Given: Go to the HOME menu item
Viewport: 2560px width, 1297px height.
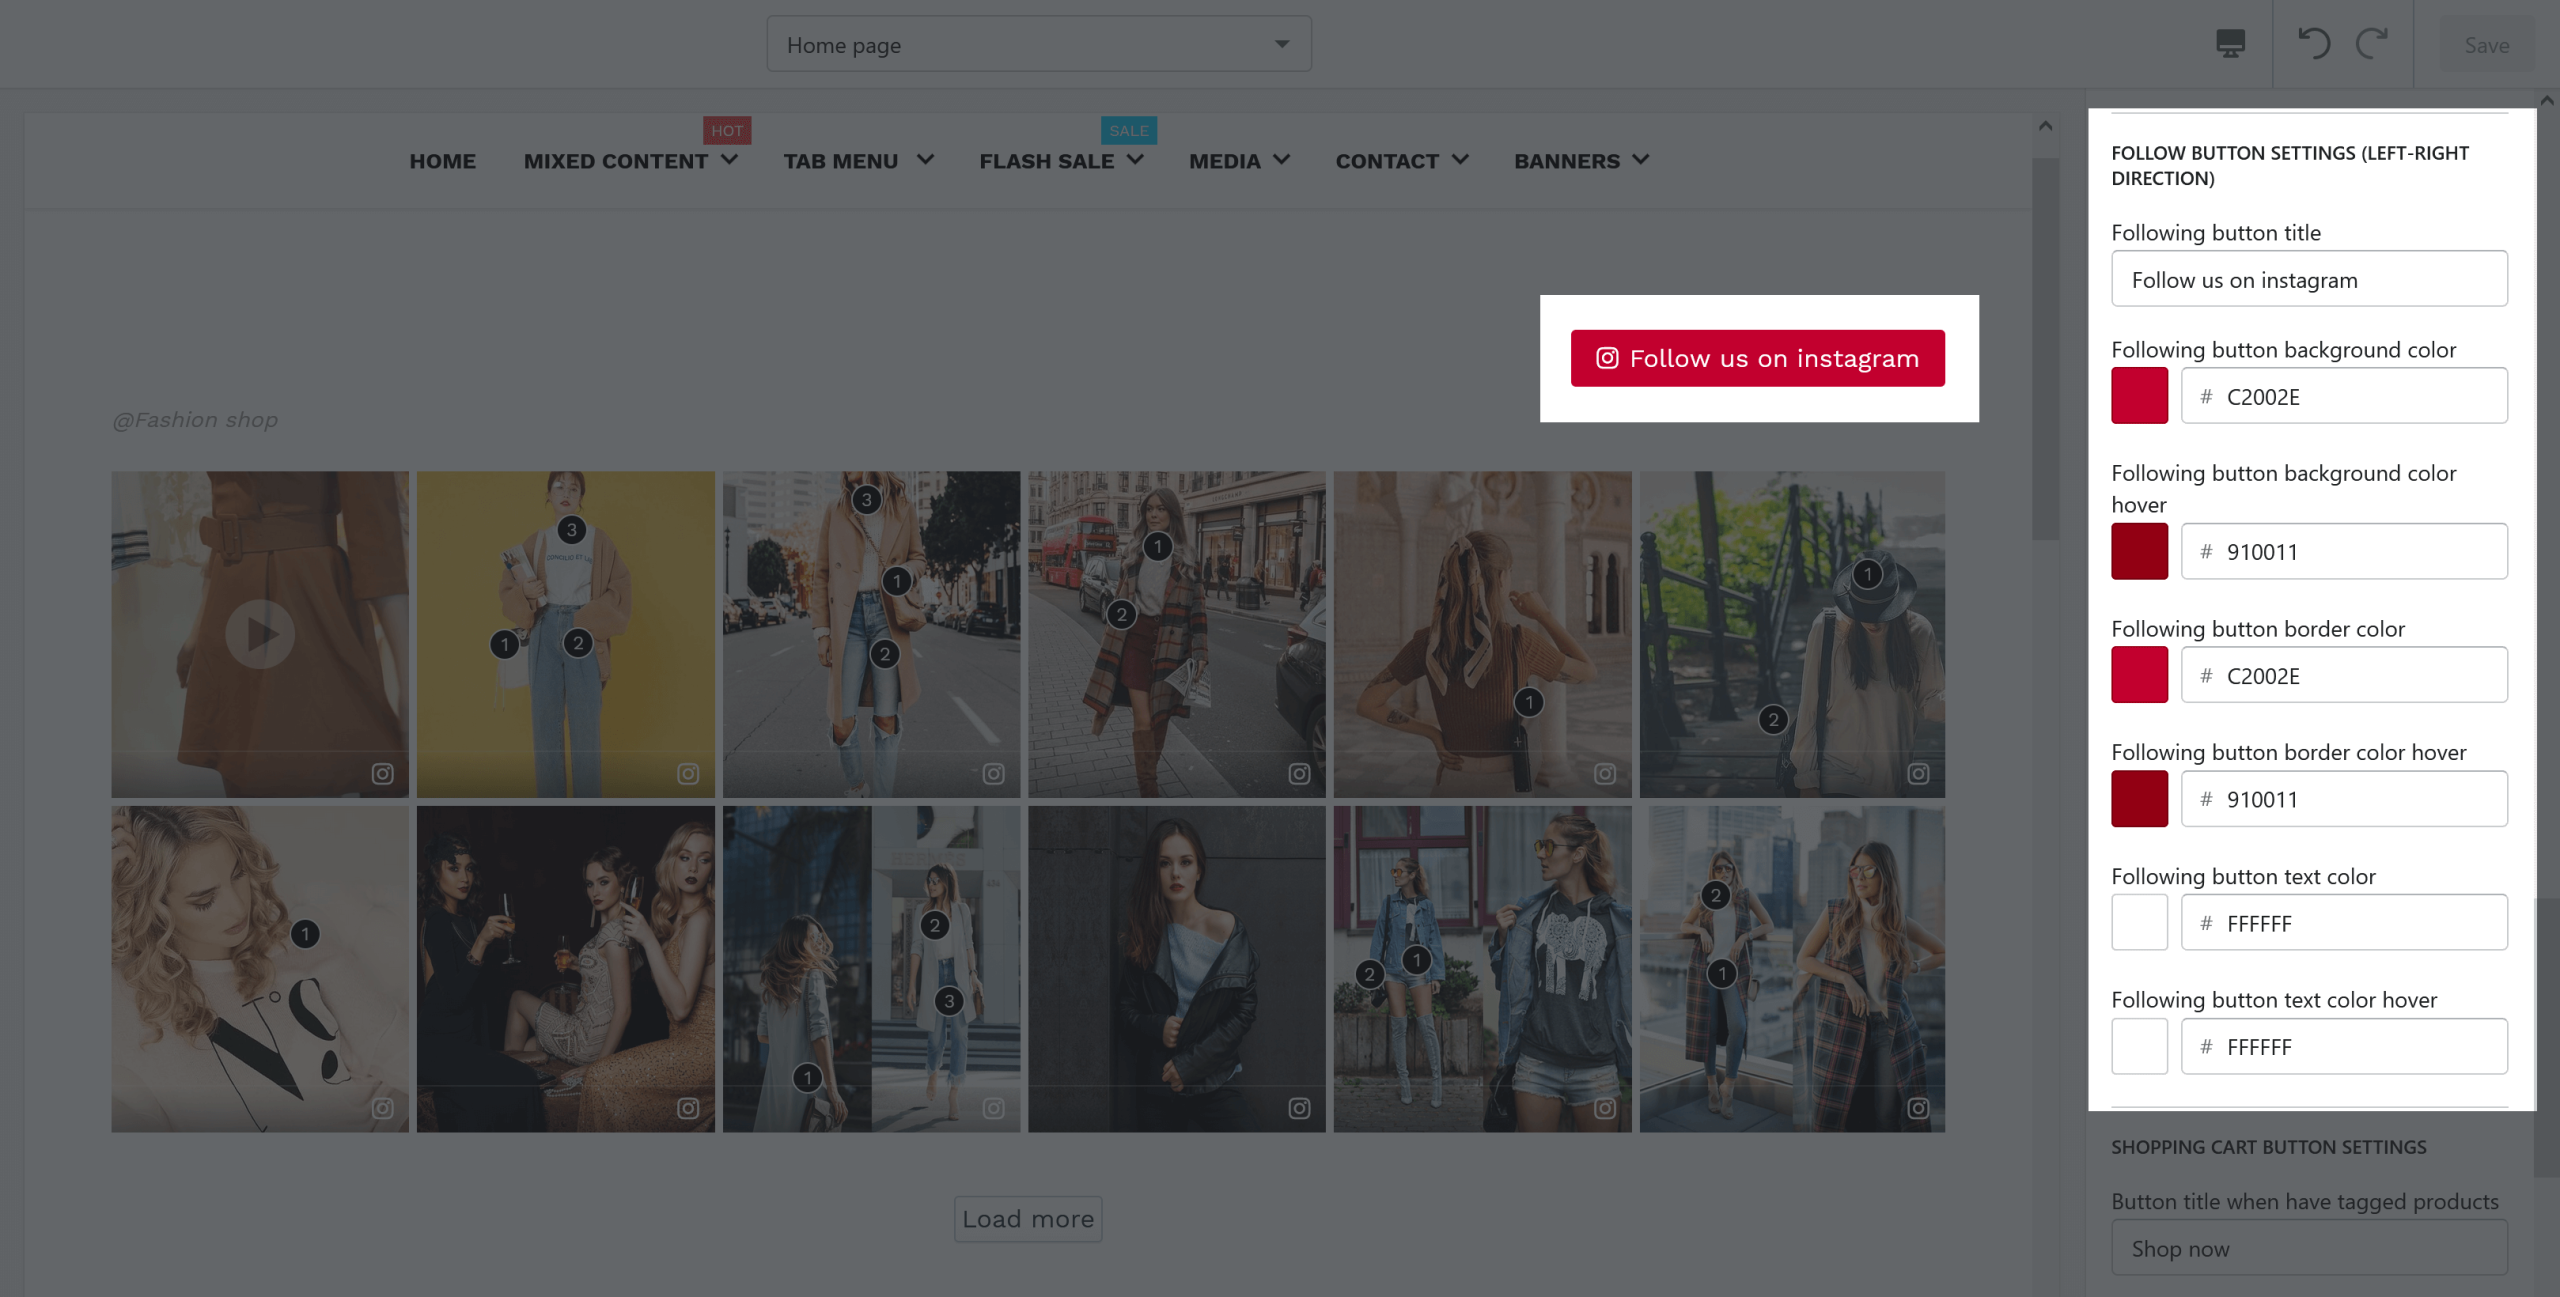Looking at the screenshot, I should click(x=442, y=161).
